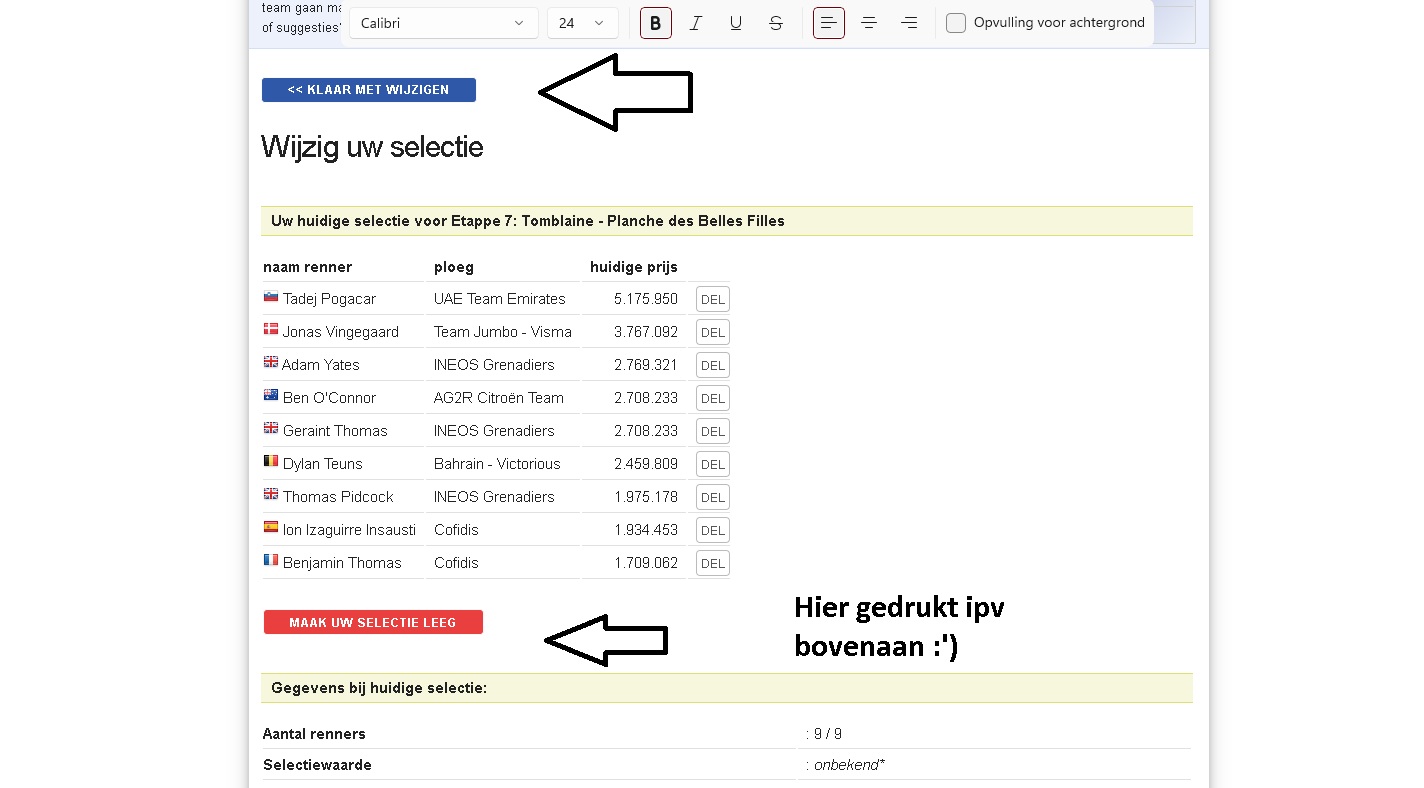Viewport: 1424px width, 788px height.
Task: Click team name AG2R Citroën Team
Action: coord(499,398)
